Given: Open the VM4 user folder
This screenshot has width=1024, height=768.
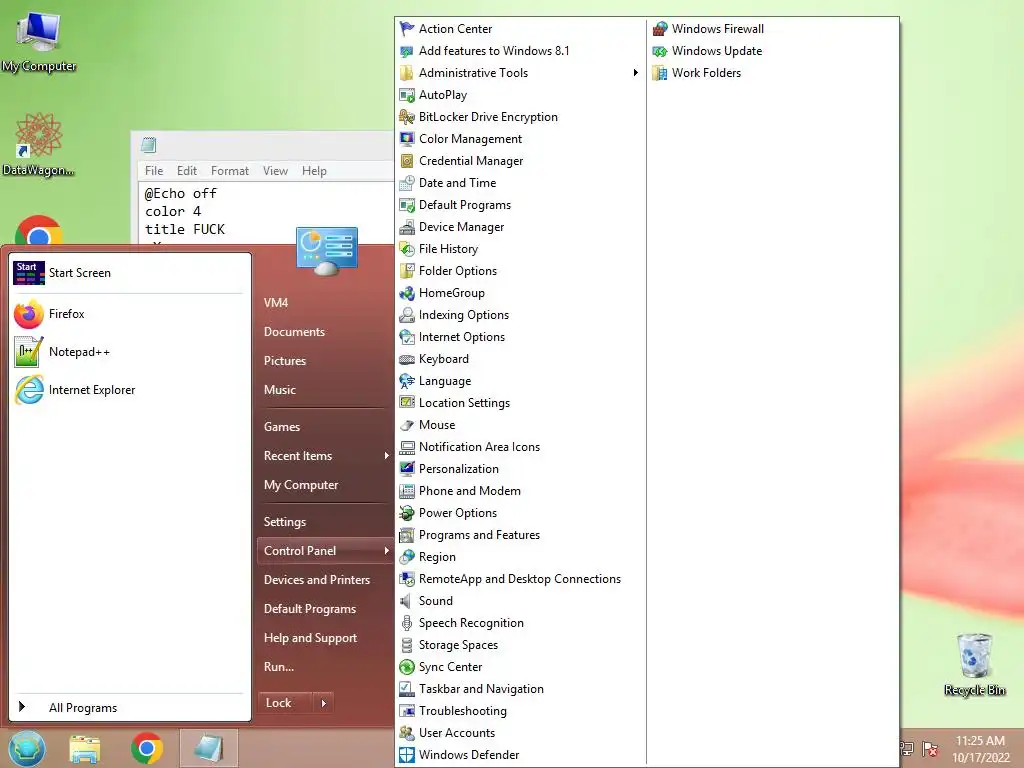Looking at the screenshot, I should point(276,303).
